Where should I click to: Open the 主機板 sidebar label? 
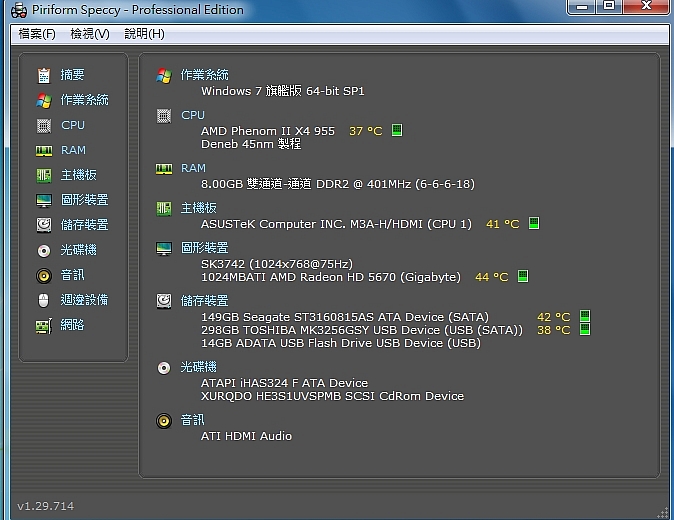click(x=79, y=175)
